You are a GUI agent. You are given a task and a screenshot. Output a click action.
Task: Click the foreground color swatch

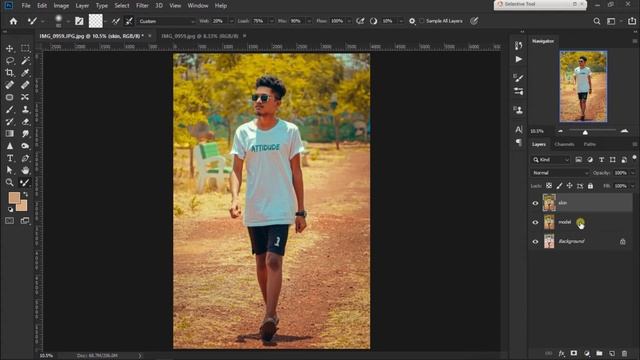(x=14, y=198)
